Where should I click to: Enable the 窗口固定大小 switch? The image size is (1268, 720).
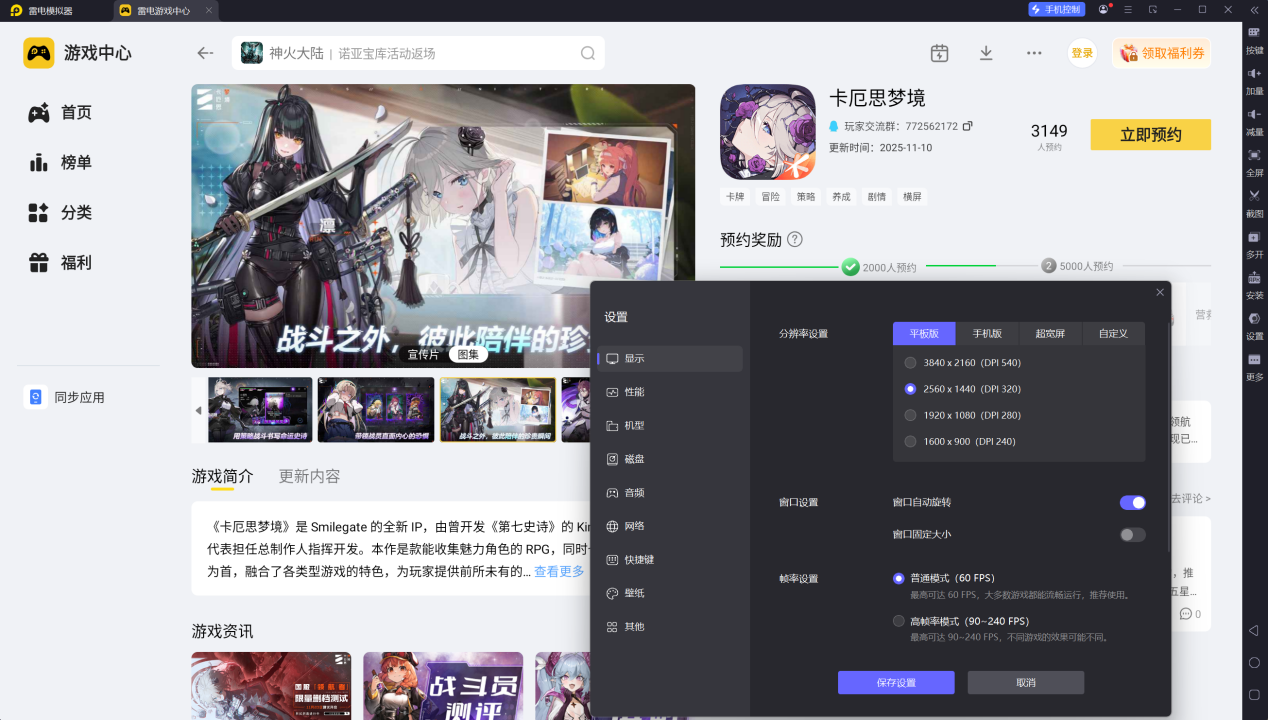1132,535
